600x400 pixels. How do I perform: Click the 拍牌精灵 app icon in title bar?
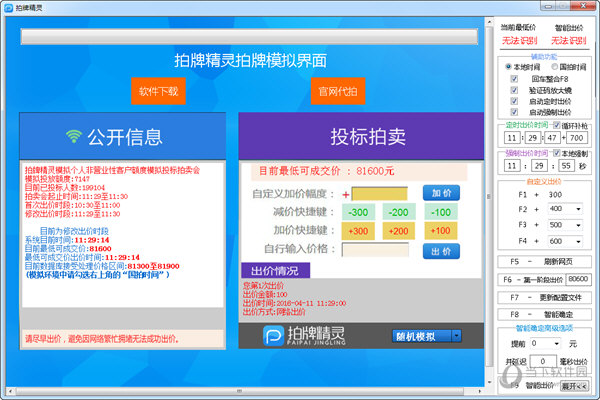click(x=8, y=7)
